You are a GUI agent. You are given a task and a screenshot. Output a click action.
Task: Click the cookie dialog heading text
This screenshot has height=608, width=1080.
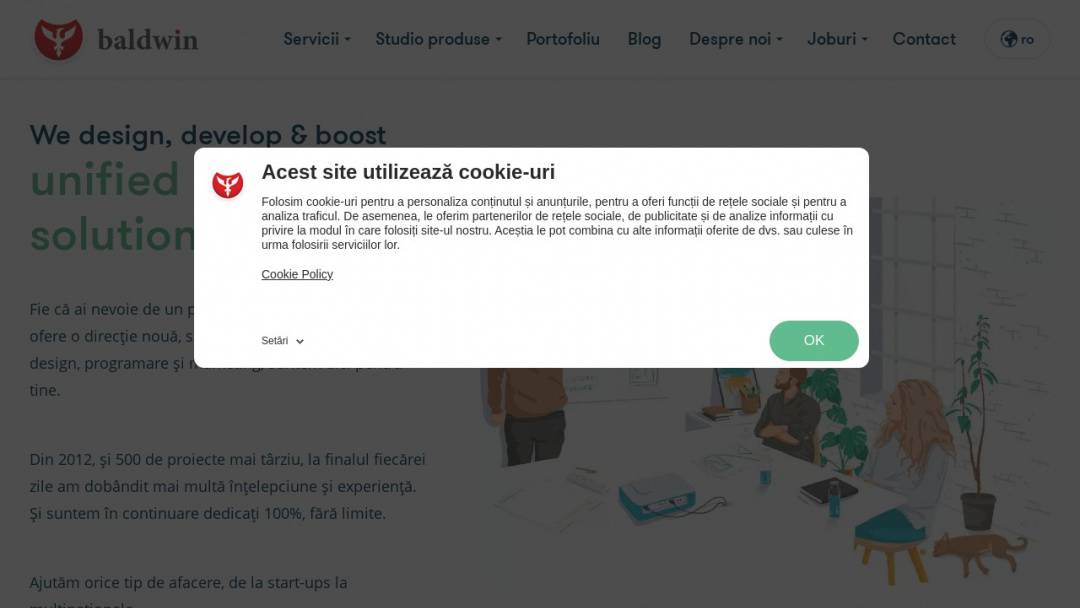408,171
